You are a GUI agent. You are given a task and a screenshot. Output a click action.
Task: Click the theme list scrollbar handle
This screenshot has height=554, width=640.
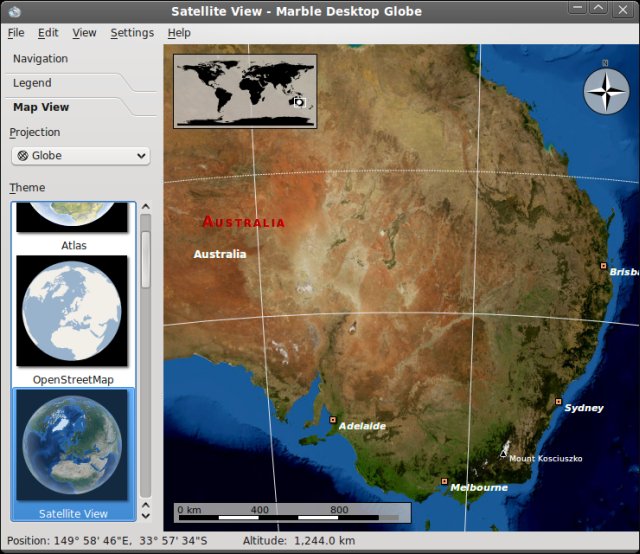tap(146, 259)
